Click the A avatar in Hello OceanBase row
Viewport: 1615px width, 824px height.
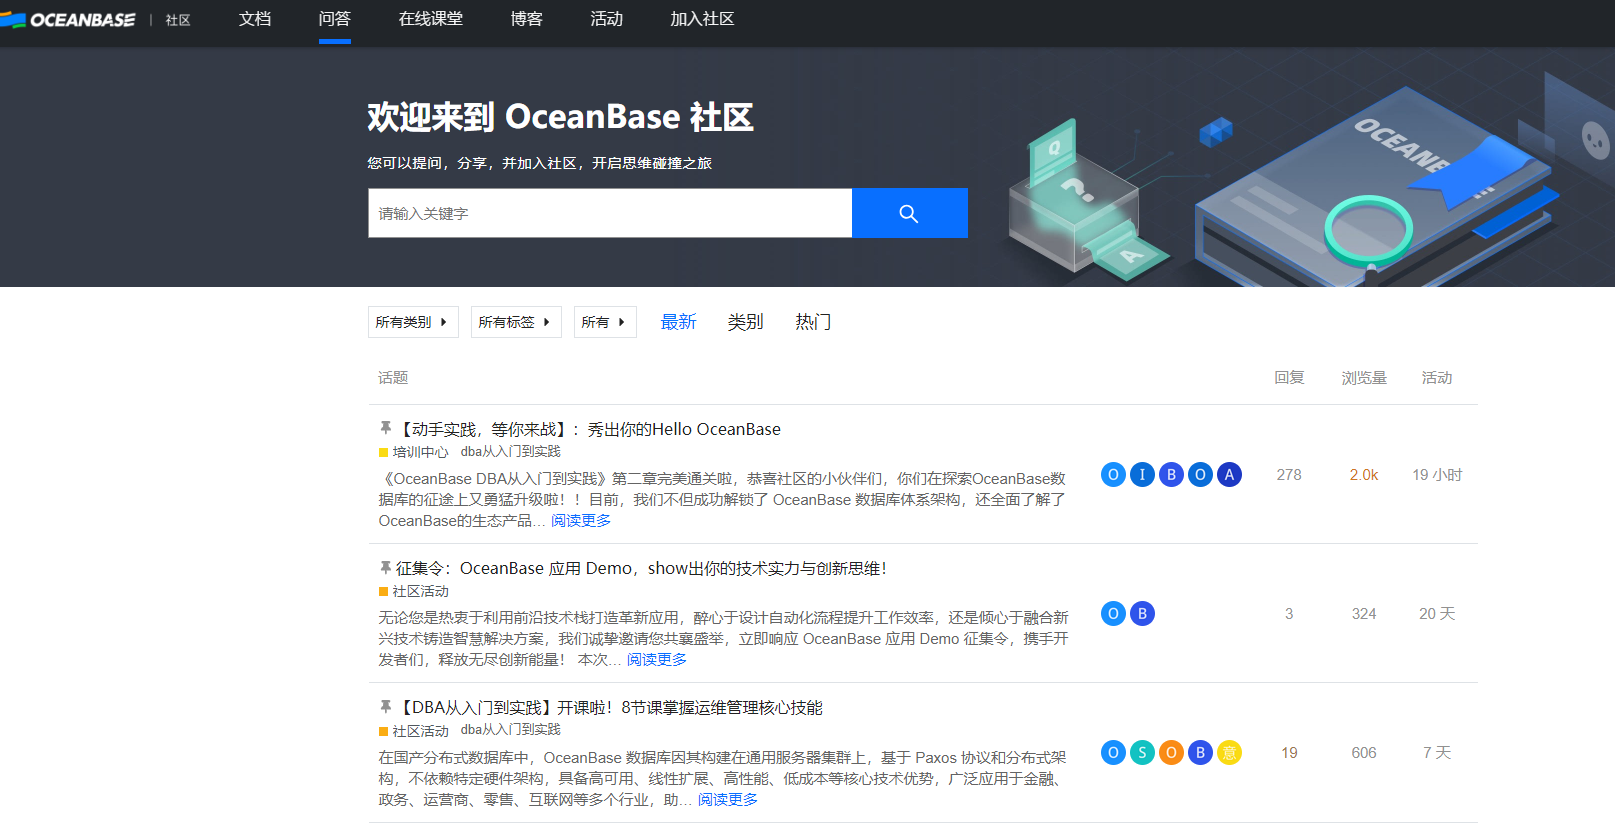coord(1230,474)
